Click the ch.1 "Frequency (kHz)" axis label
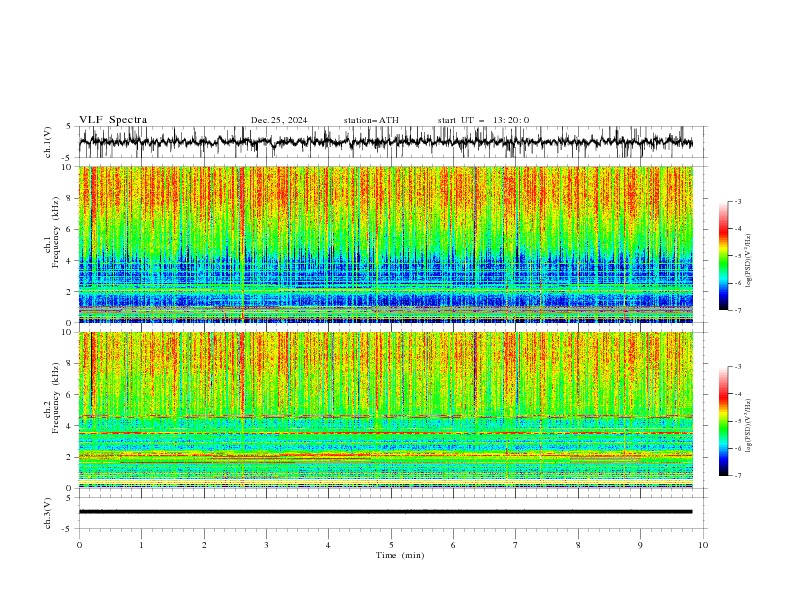Image resolution: width=792 pixels, height=612 pixels. pos(56,232)
